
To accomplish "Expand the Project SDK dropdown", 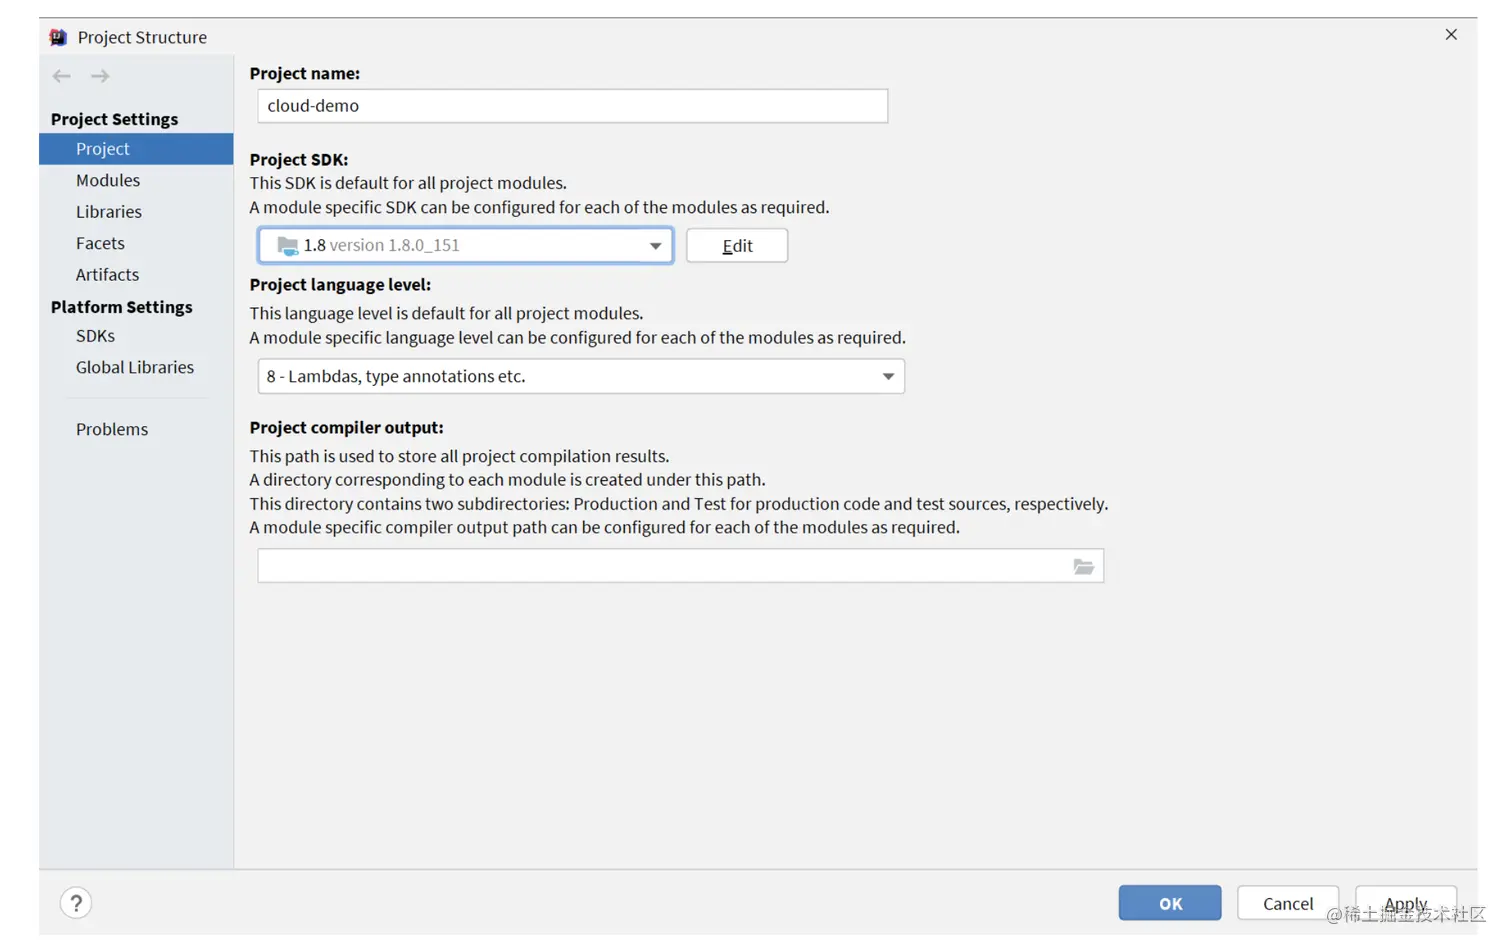I will point(655,246).
